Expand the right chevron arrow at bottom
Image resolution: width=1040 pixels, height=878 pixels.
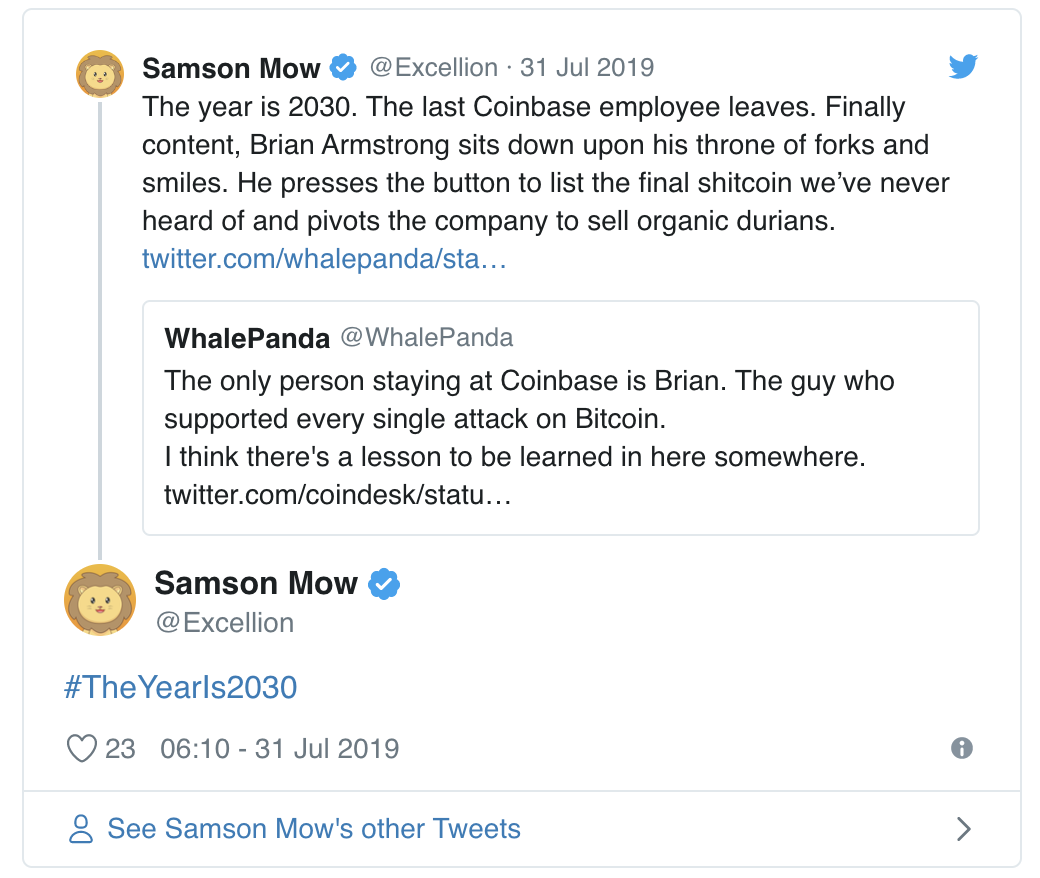pyautogui.click(x=964, y=829)
